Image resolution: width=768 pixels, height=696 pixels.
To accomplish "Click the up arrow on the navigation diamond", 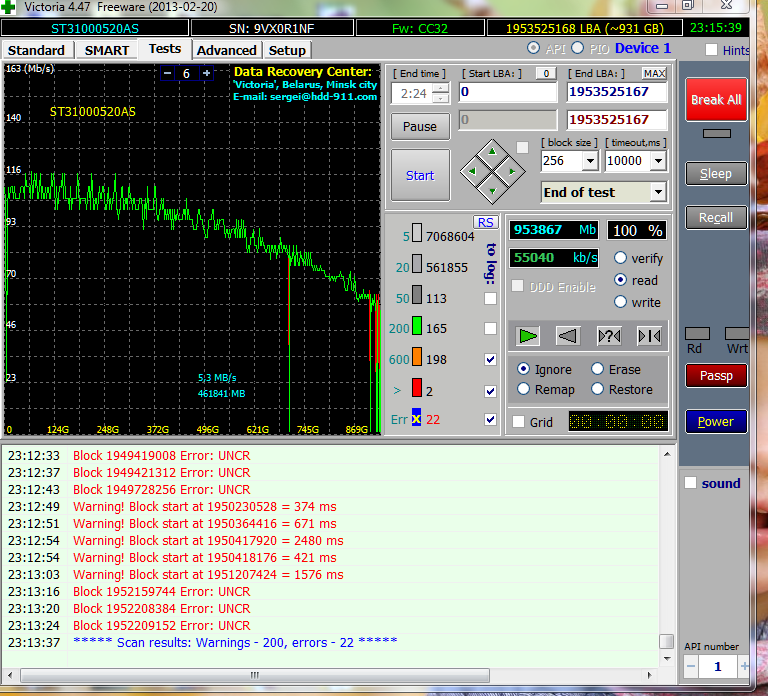I will pyautogui.click(x=491, y=154).
